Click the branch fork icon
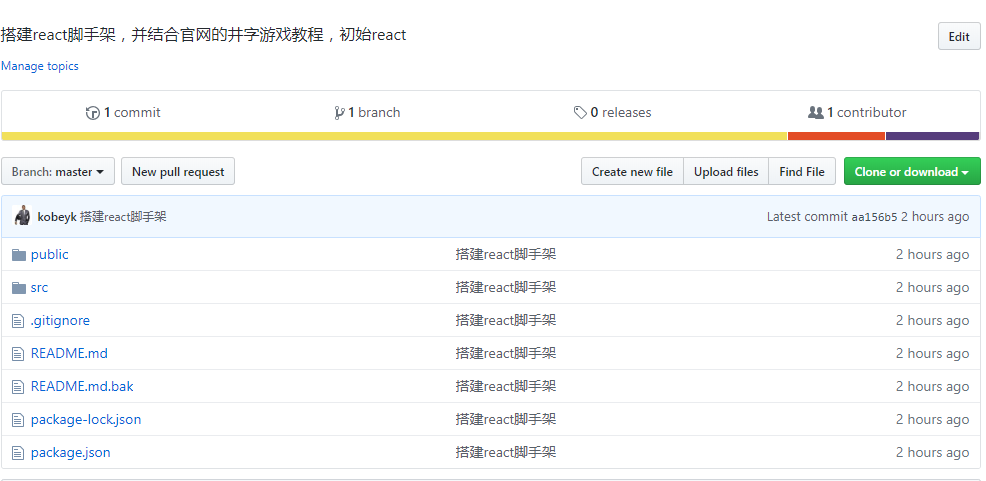The image size is (986, 481). [340, 113]
